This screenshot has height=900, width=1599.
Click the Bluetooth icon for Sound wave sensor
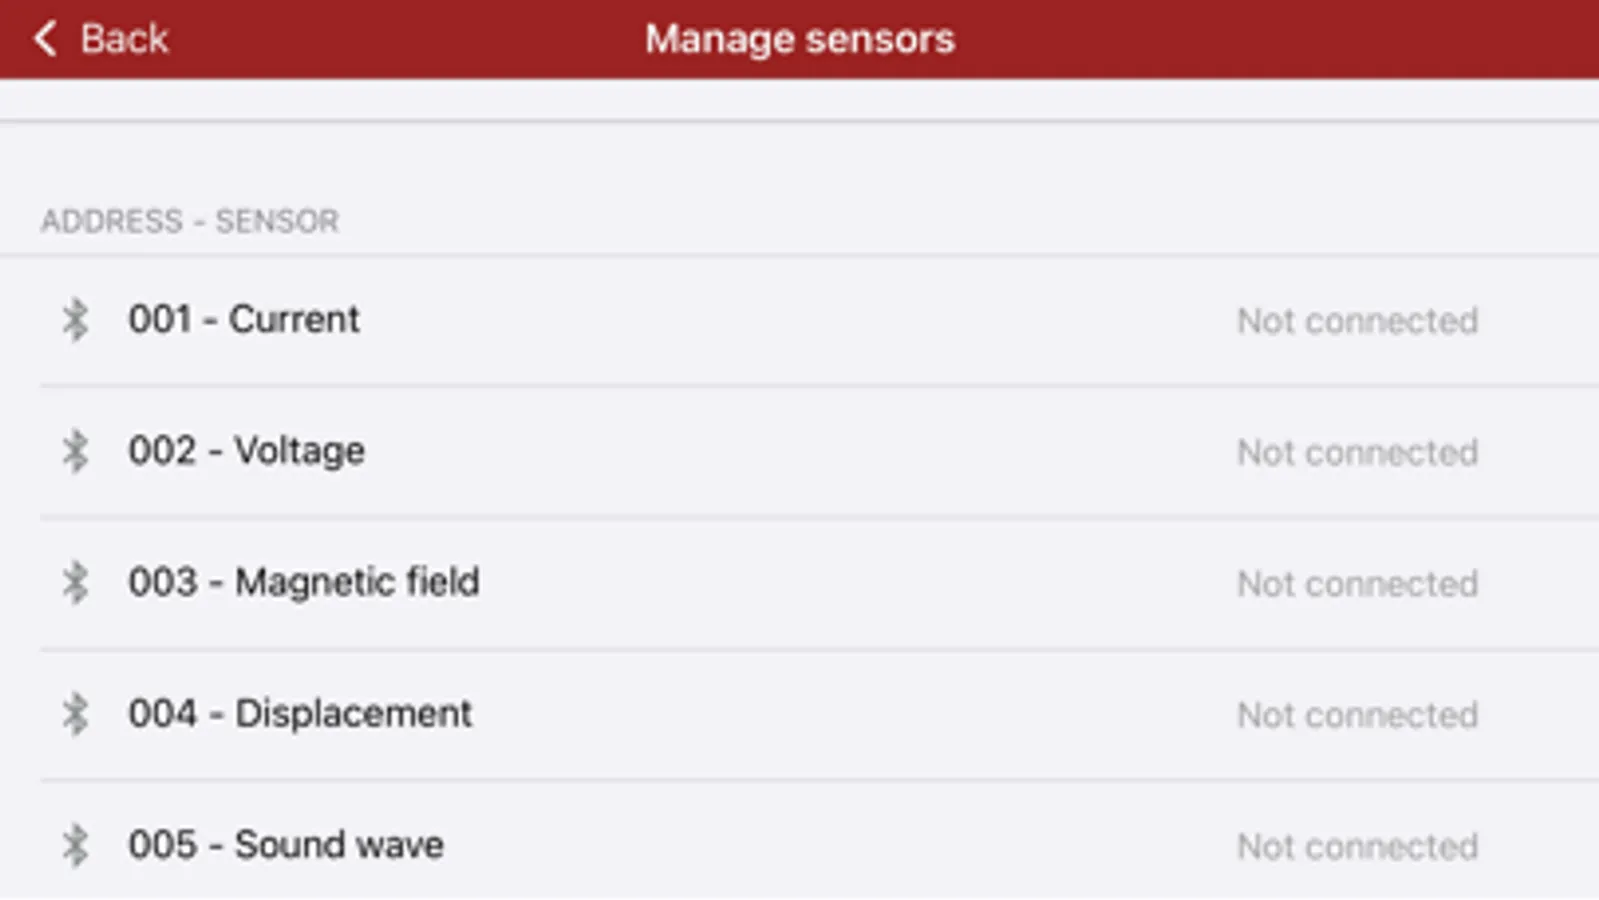(75, 845)
